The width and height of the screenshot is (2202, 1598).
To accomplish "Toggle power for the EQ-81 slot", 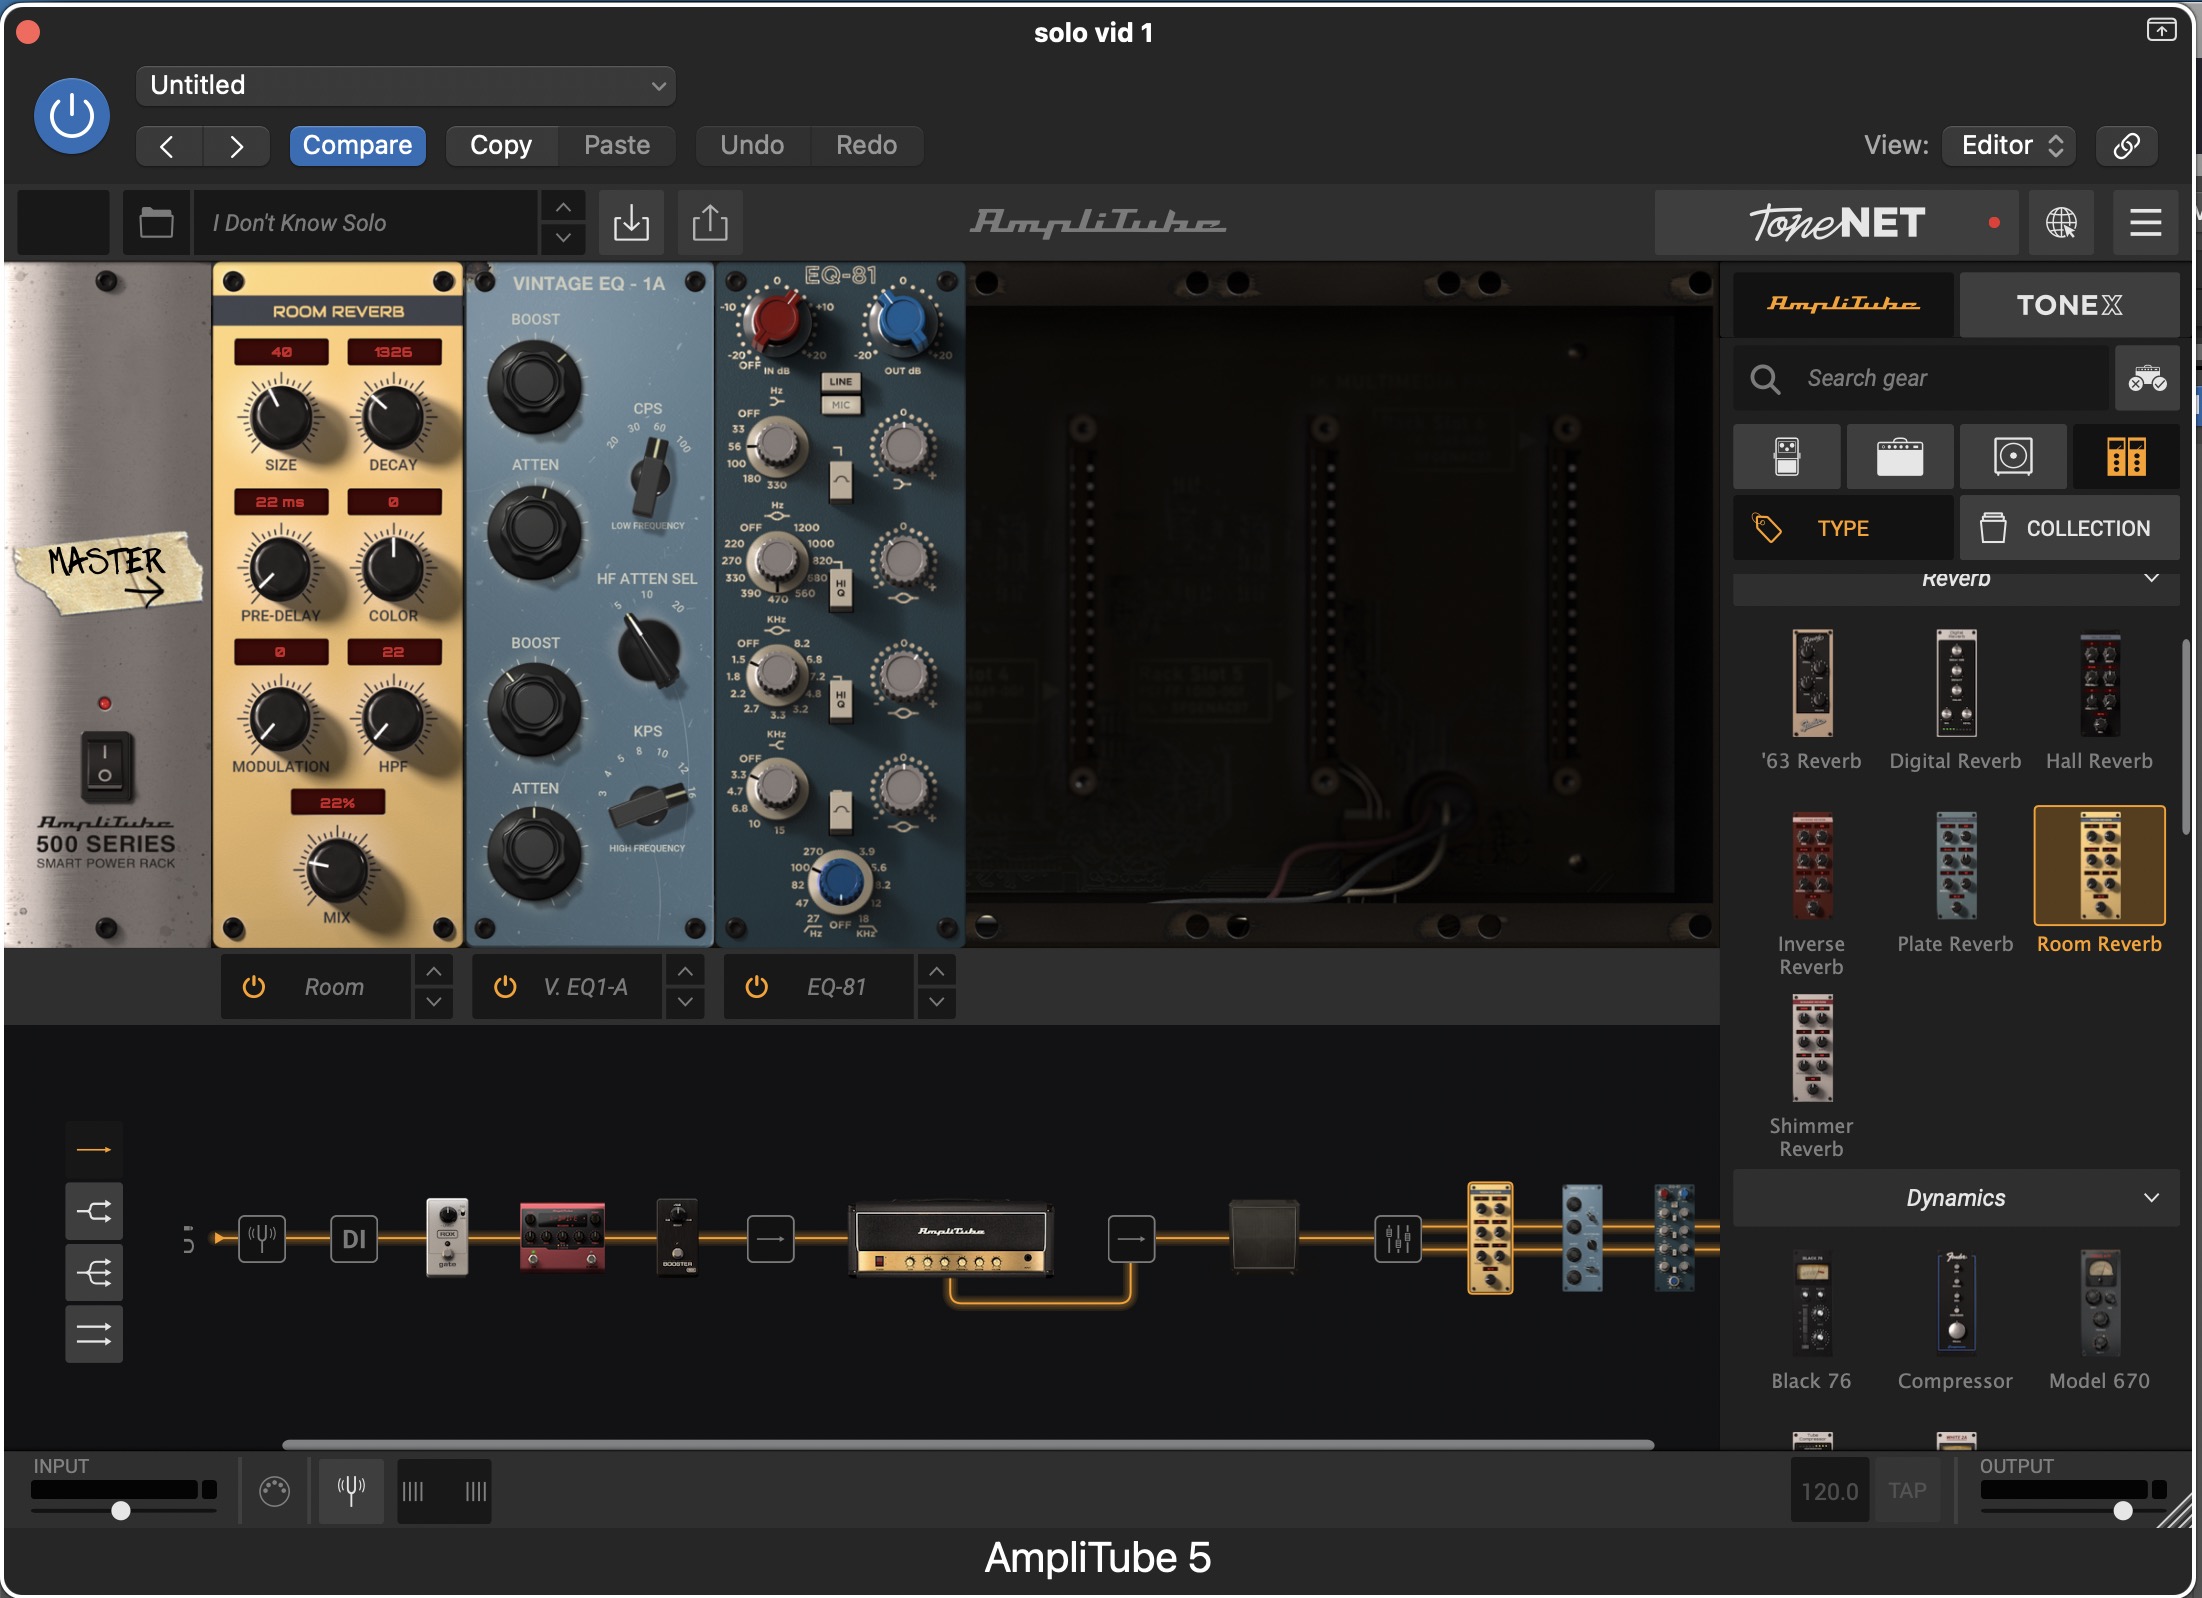I will click(757, 987).
